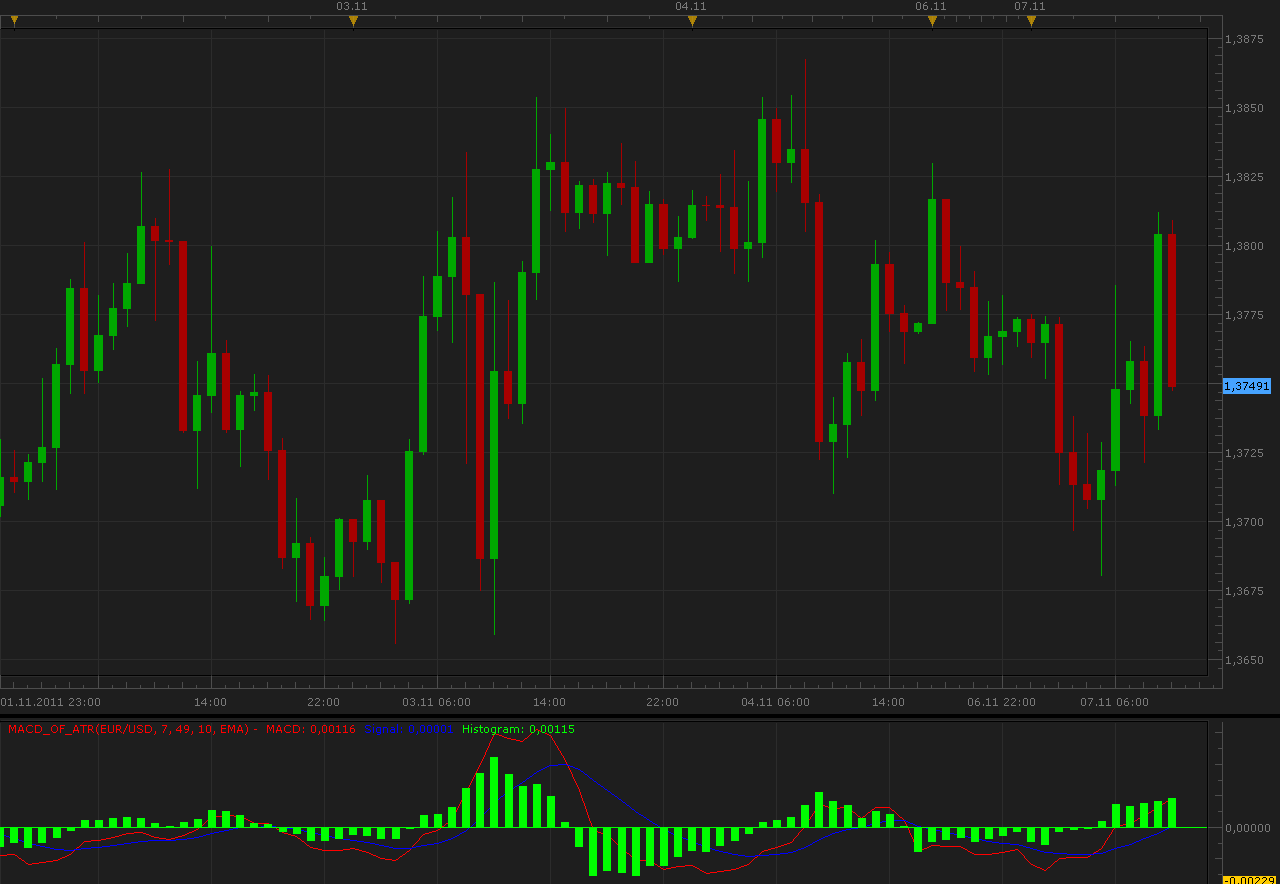This screenshot has width=1280, height=884.
Task: Pick the 07.11 06:00 time axis label
Action: 1114,702
